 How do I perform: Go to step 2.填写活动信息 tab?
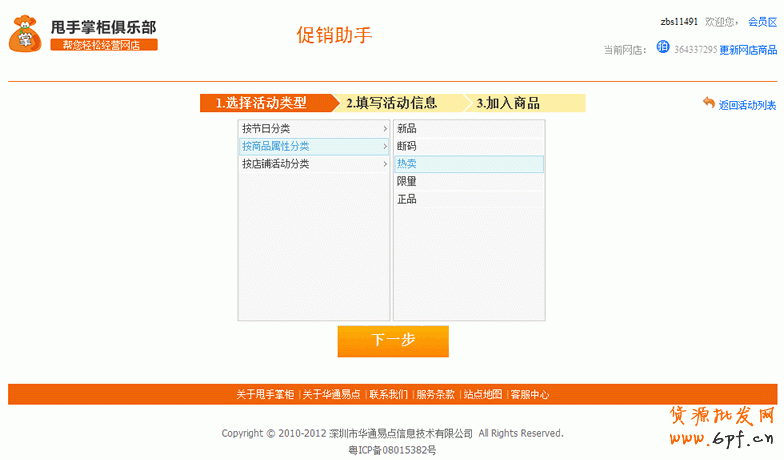coord(392,103)
